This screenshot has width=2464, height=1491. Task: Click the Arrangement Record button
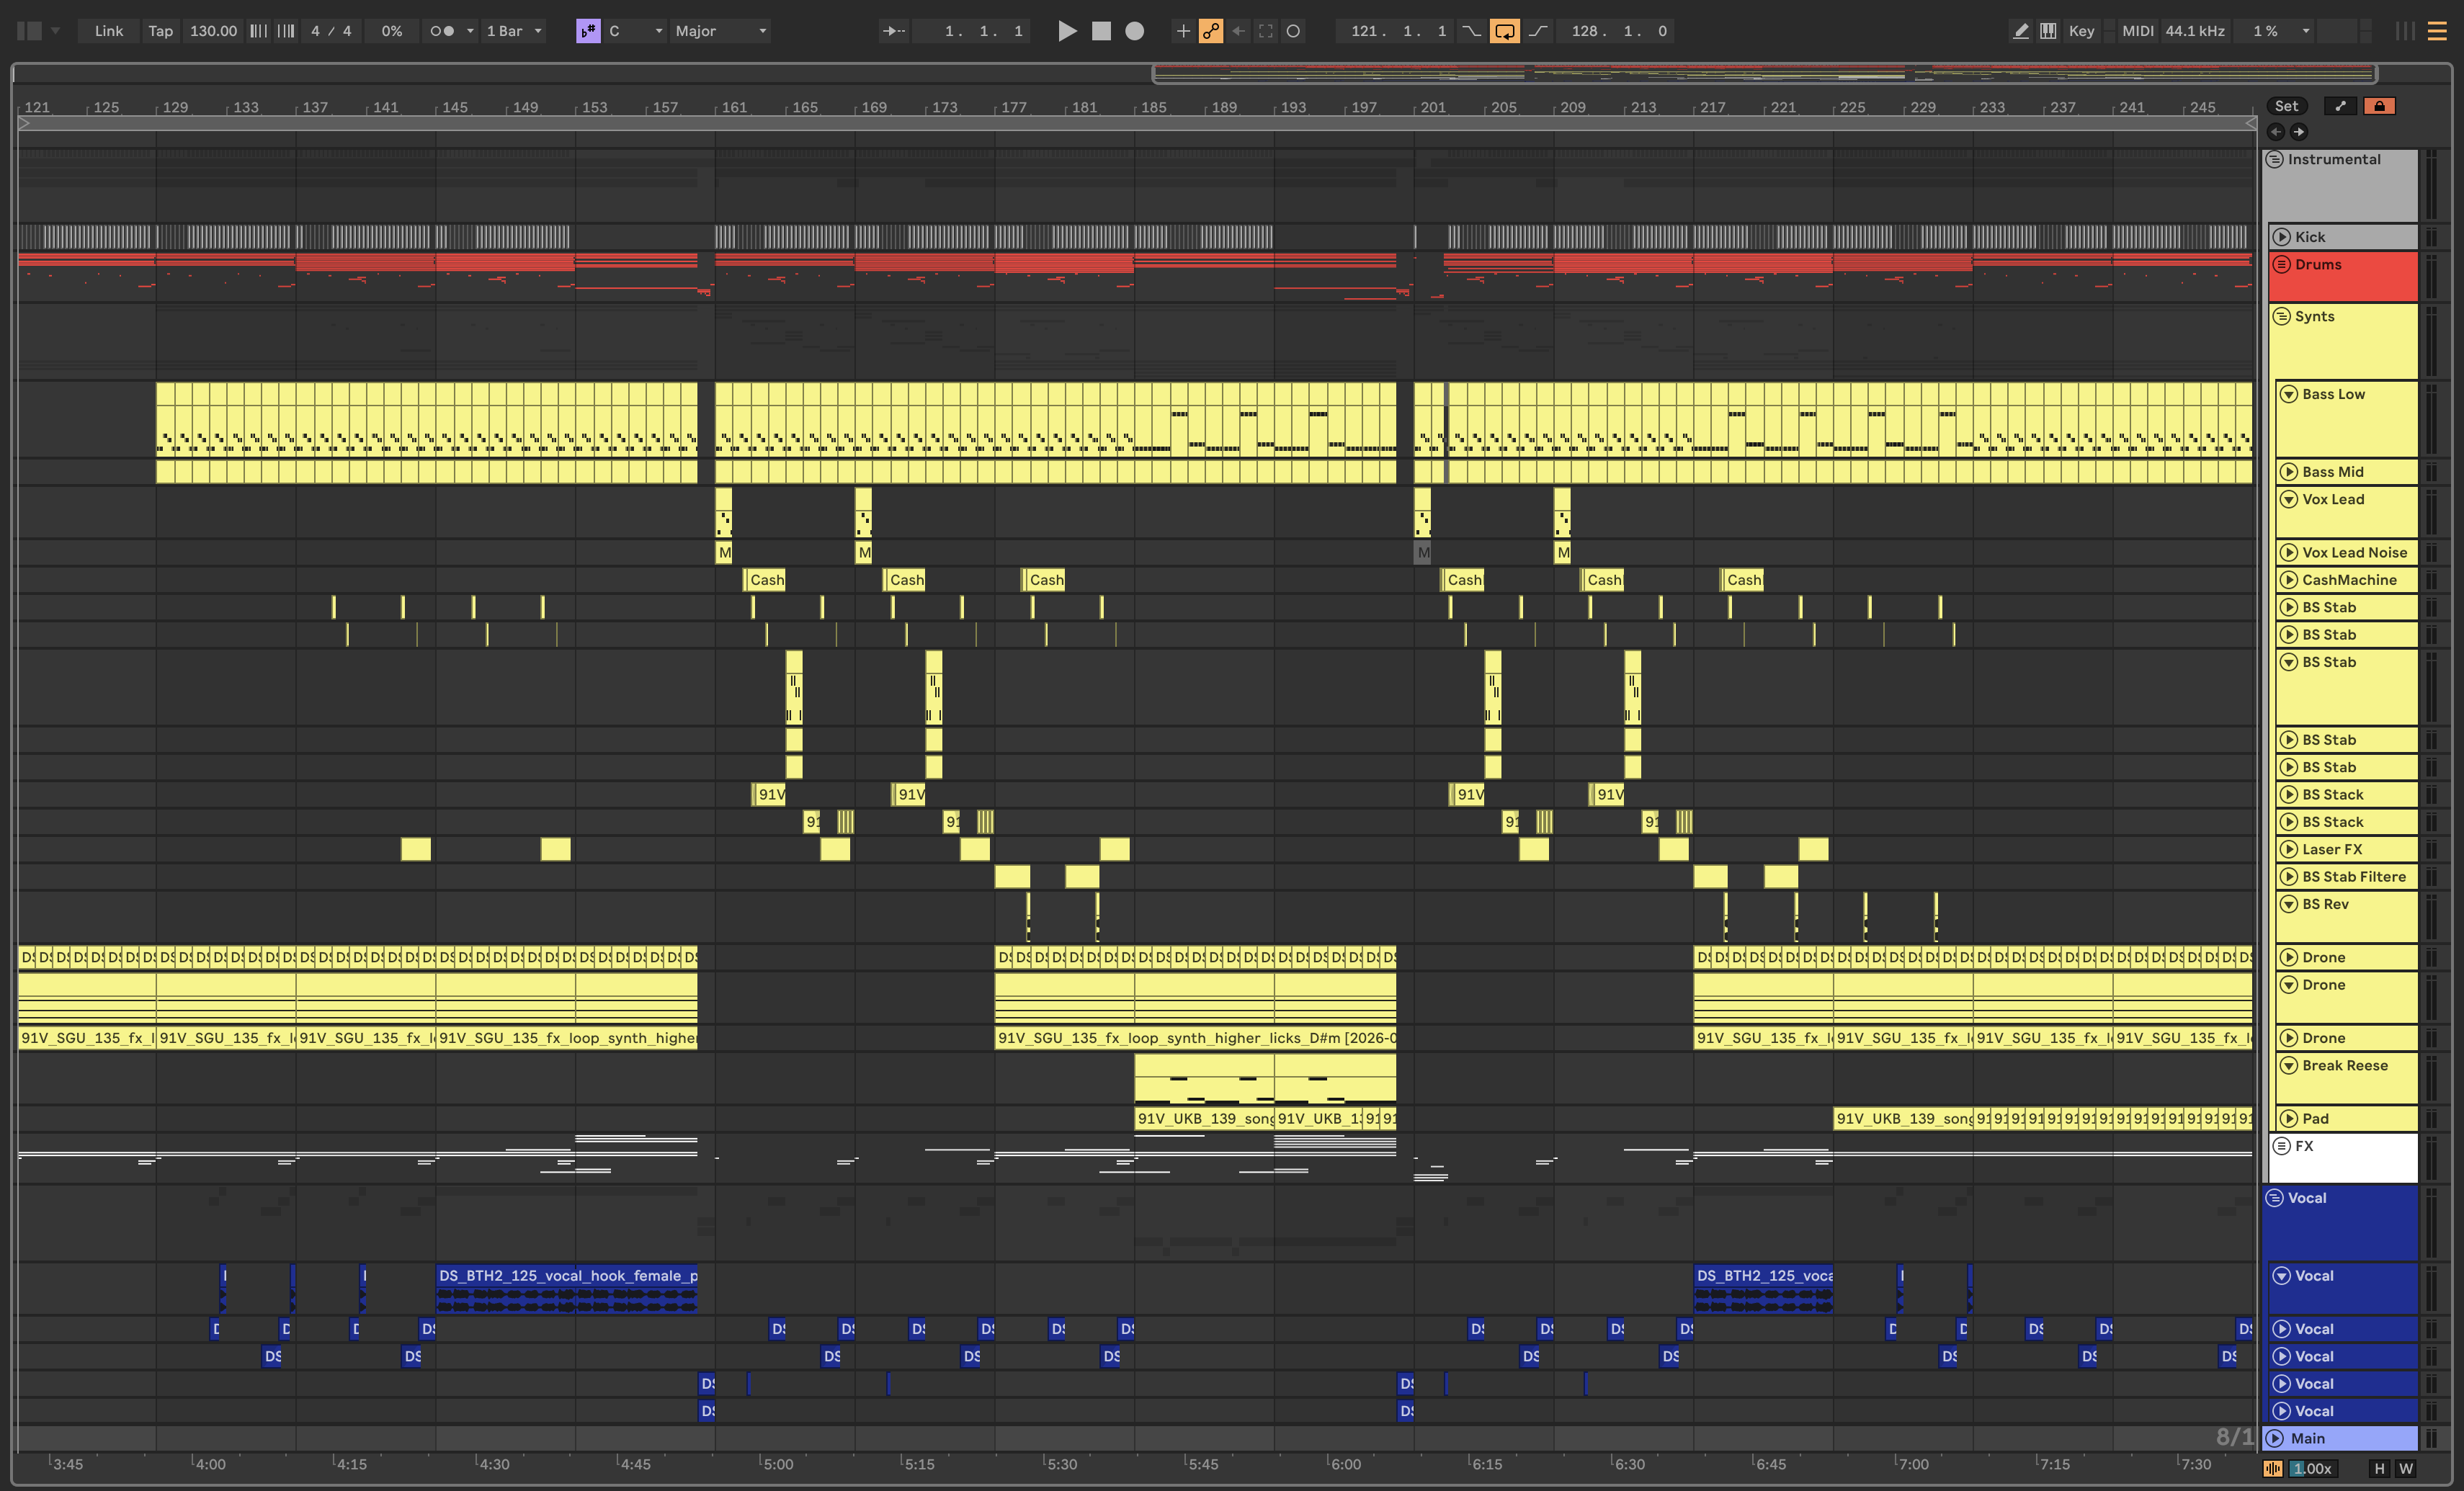[1134, 31]
